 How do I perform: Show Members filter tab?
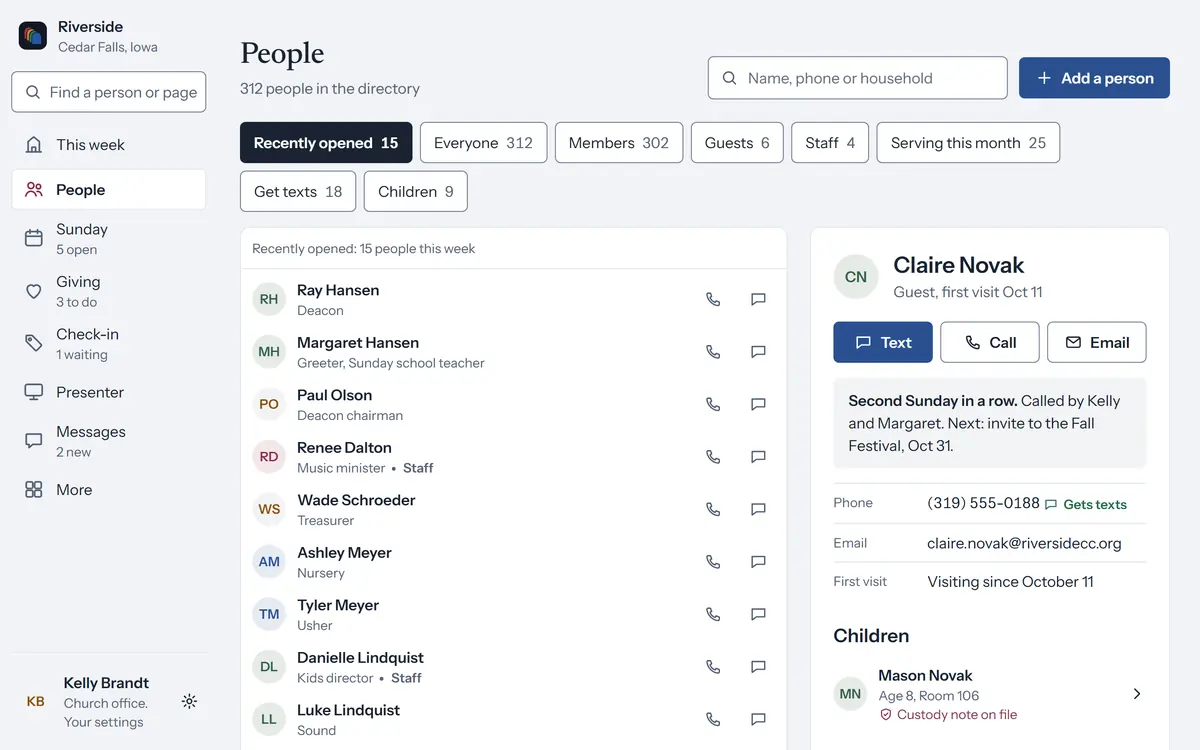pos(619,143)
